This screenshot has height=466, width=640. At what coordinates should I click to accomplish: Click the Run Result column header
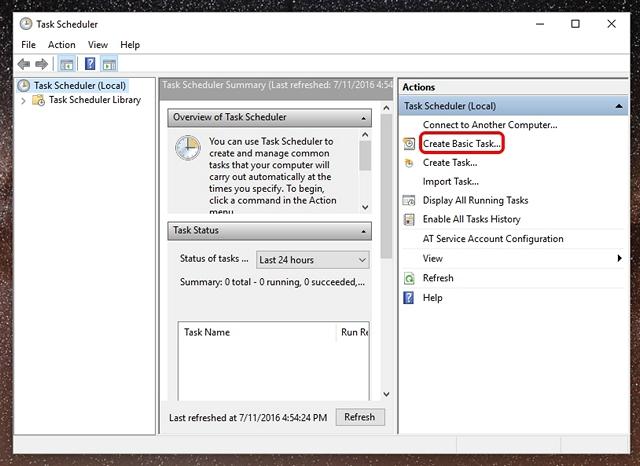[353, 332]
